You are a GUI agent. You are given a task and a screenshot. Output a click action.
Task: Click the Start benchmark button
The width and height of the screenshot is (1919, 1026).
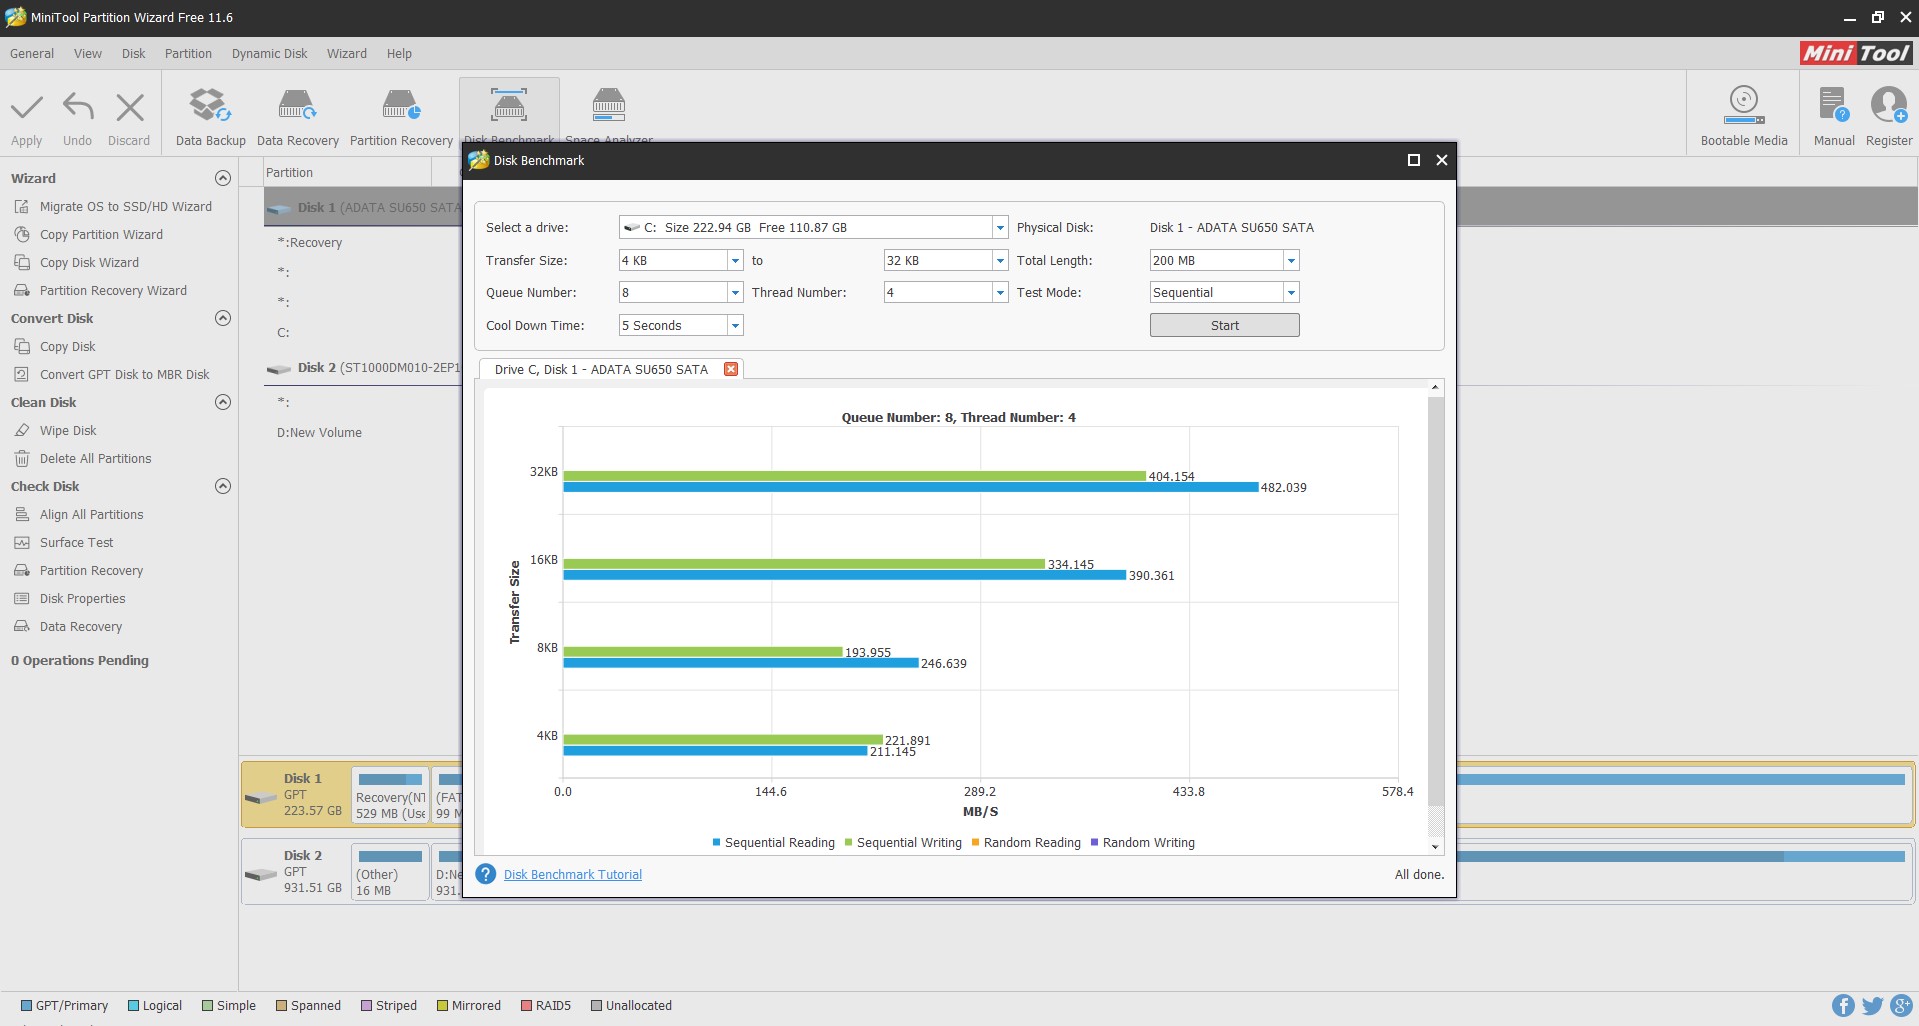coord(1225,325)
